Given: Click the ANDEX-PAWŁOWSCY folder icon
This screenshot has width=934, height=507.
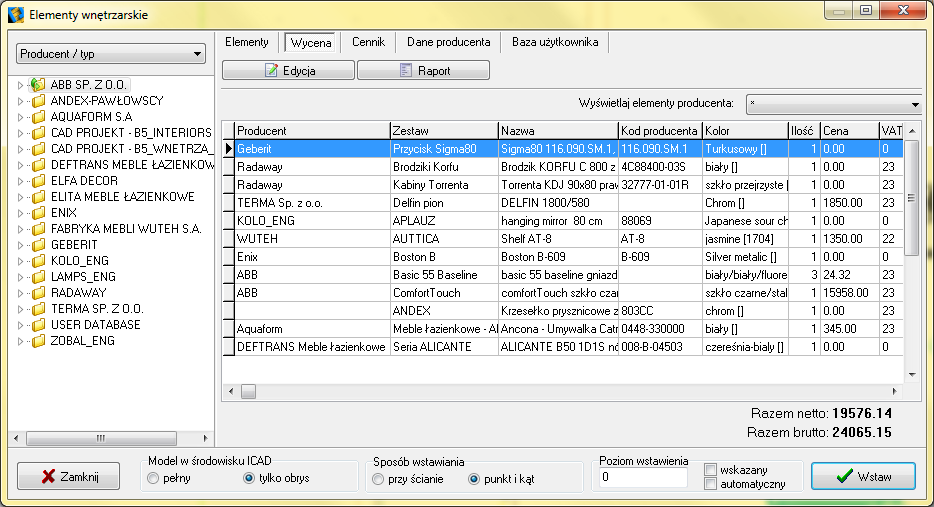Looking at the screenshot, I should [x=38, y=101].
